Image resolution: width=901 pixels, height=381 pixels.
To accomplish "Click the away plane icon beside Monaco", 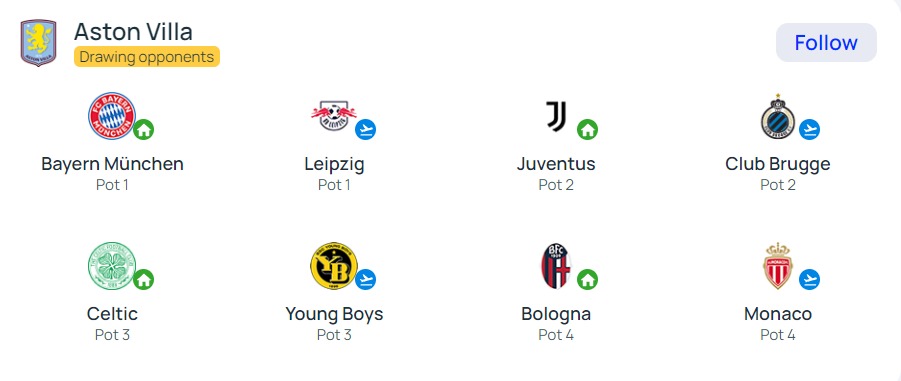I will [x=810, y=280].
